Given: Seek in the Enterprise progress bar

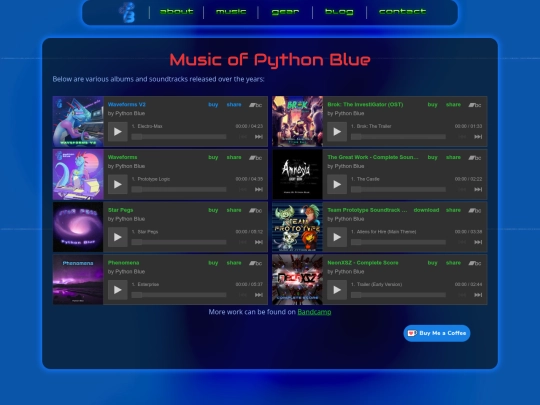Looking at the screenshot, I should coord(179,295).
